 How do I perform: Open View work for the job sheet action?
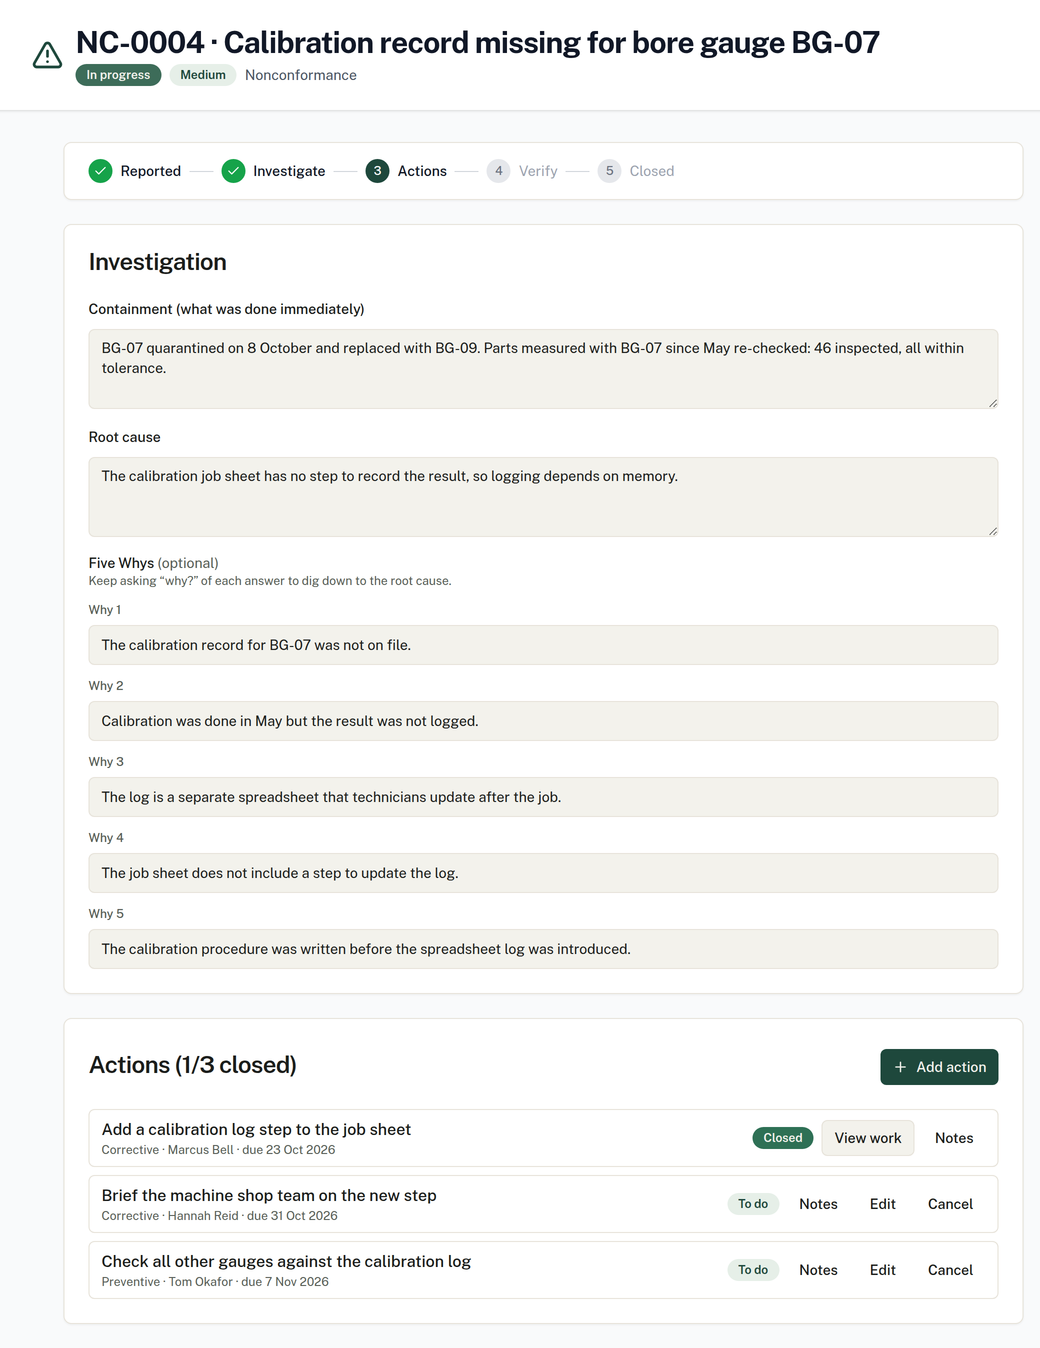pos(868,1138)
